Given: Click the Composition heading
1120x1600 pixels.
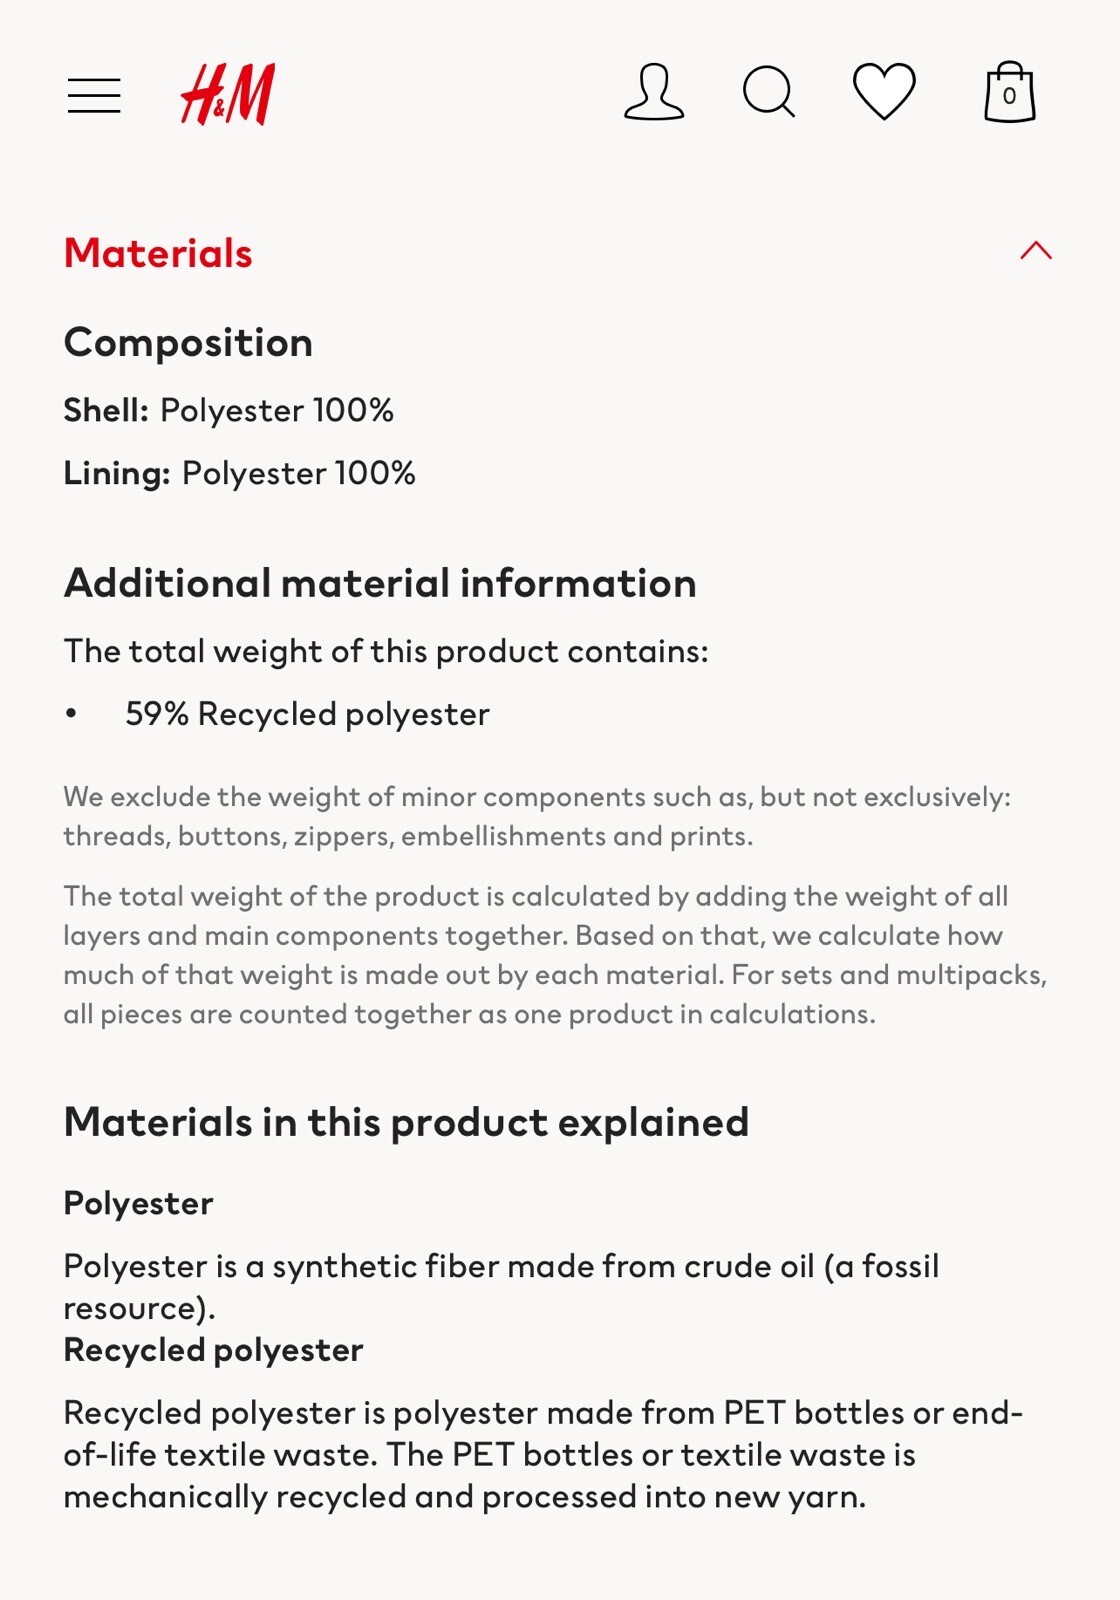Looking at the screenshot, I should pyautogui.click(x=188, y=343).
